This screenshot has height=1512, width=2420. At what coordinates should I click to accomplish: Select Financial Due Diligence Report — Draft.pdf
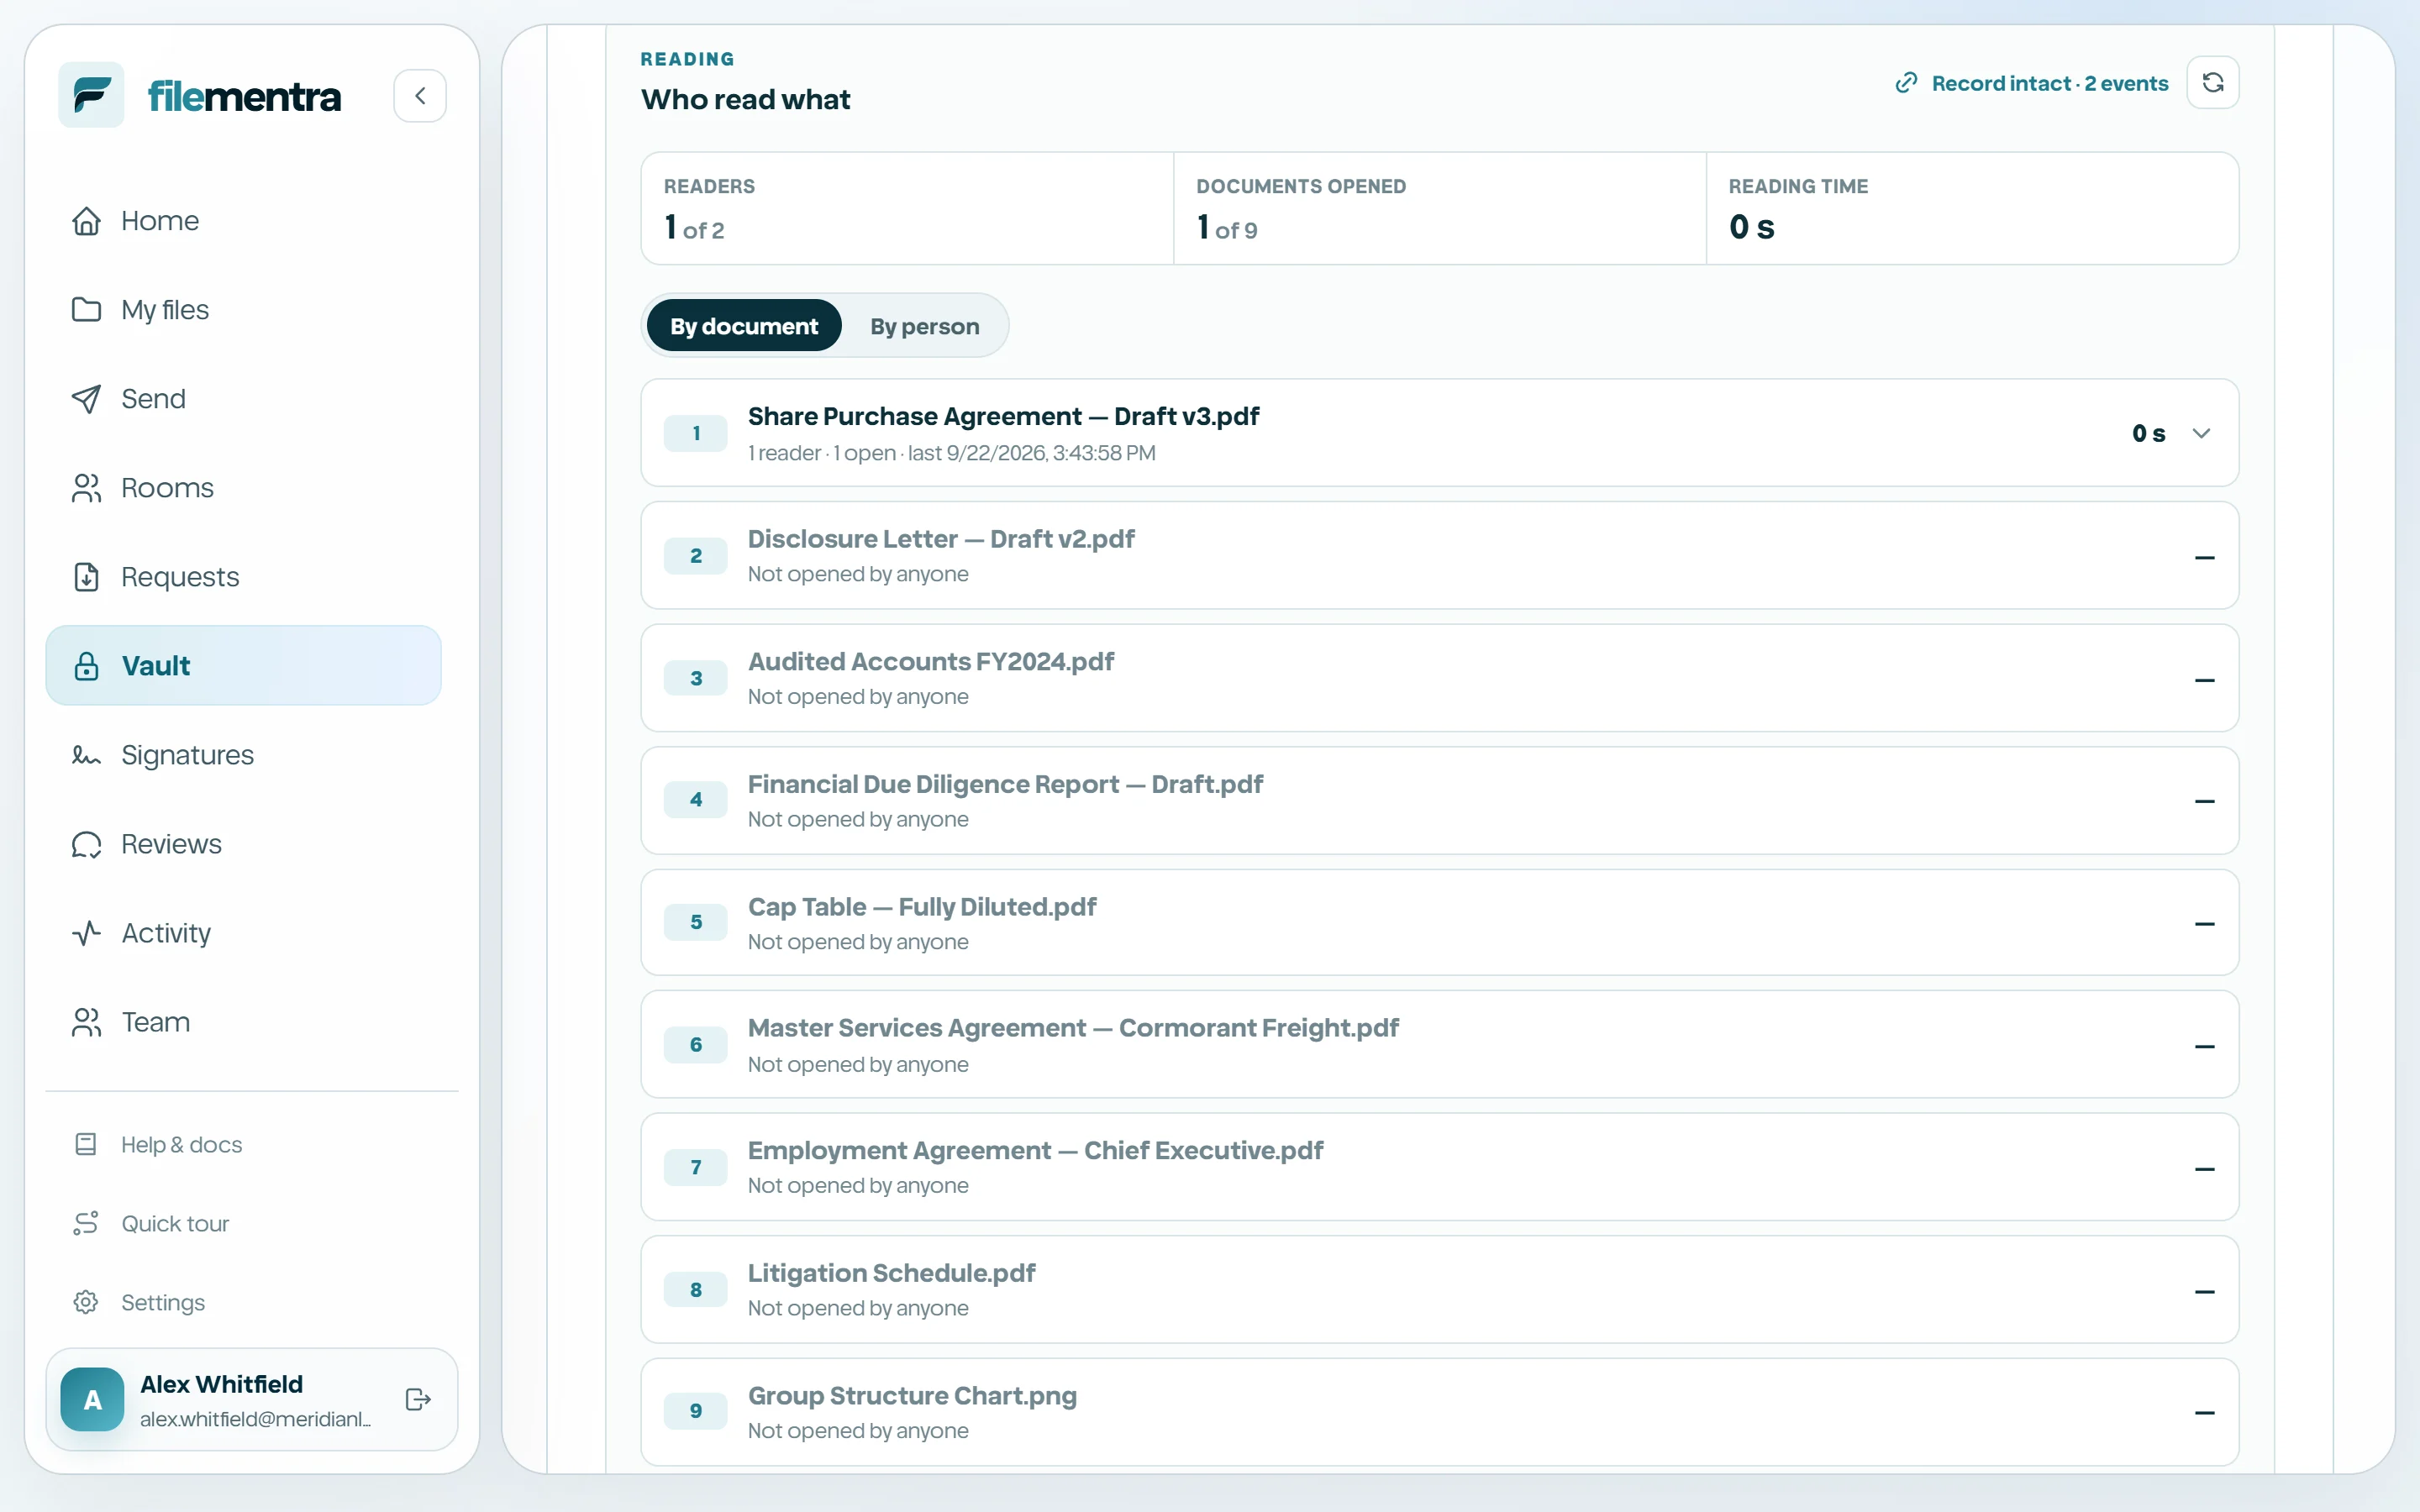coord(1005,784)
